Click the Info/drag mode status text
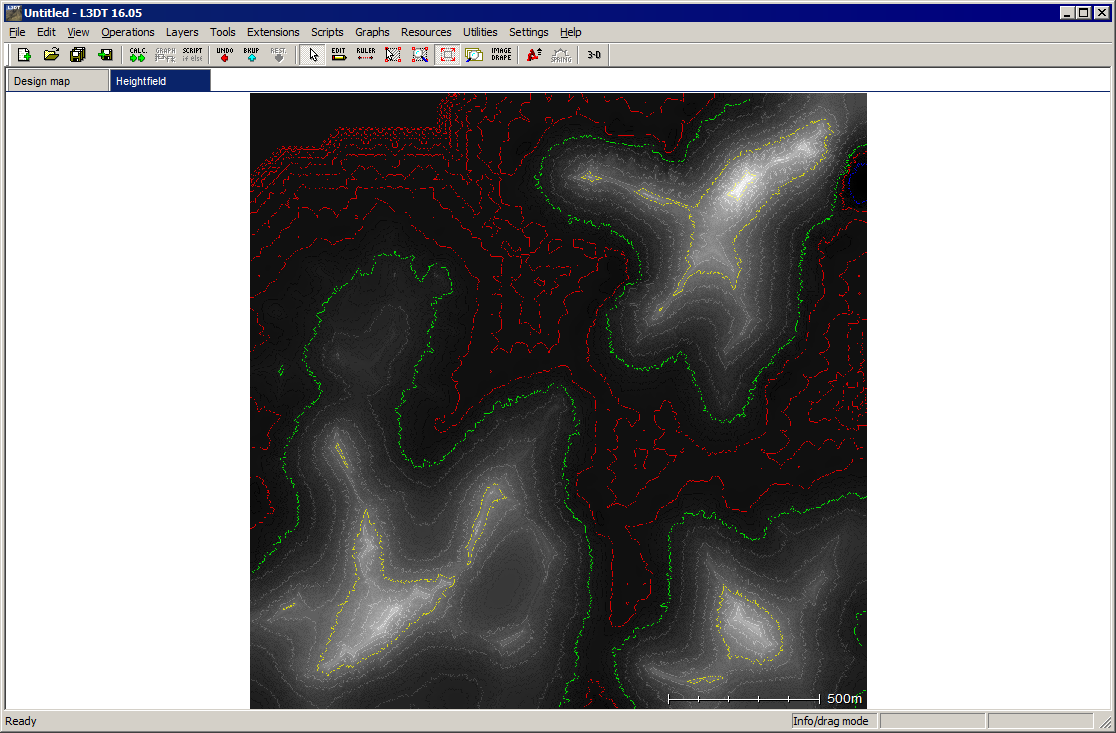Viewport: 1116px width, 733px height. (x=831, y=721)
